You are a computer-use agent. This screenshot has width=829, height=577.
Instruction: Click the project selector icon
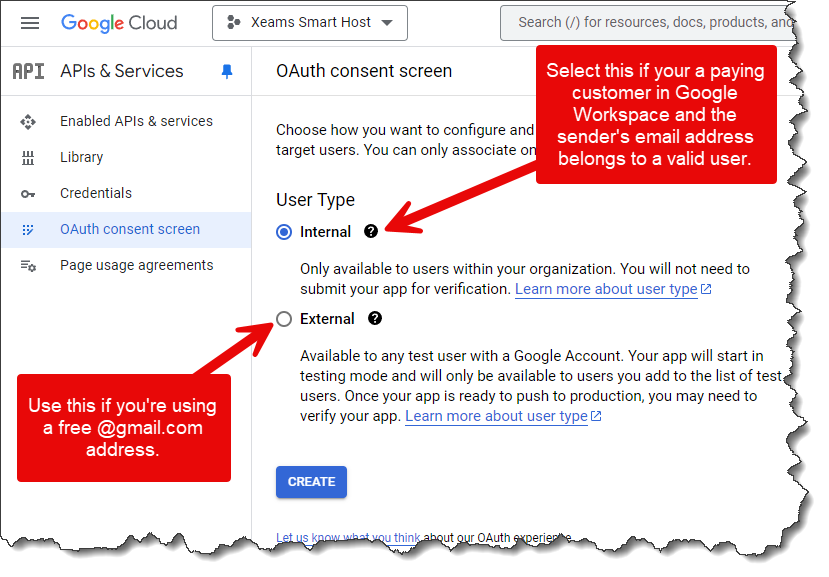point(233,23)
